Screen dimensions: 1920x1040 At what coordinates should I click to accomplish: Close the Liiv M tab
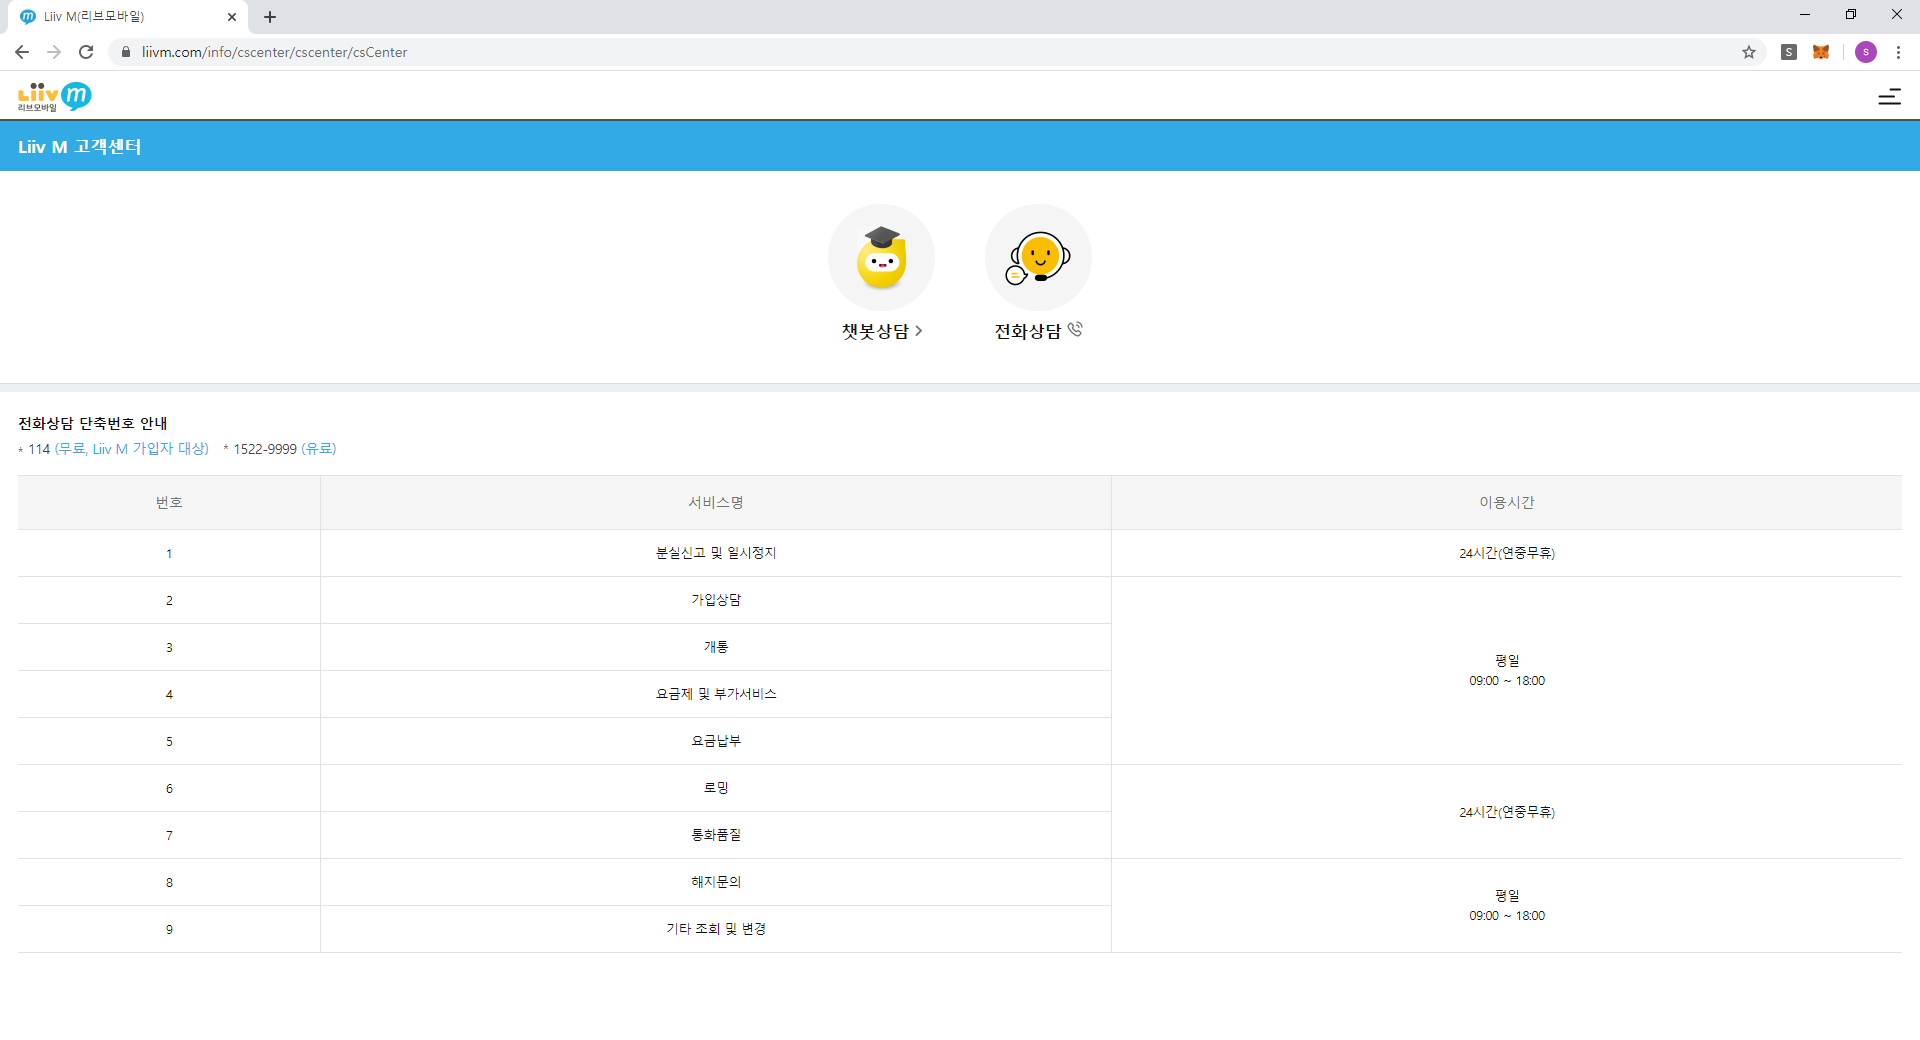tap(232, 17)
